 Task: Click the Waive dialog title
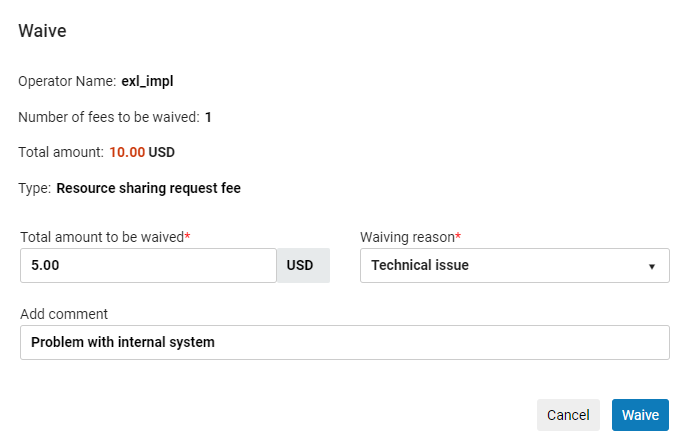[42, 31]
